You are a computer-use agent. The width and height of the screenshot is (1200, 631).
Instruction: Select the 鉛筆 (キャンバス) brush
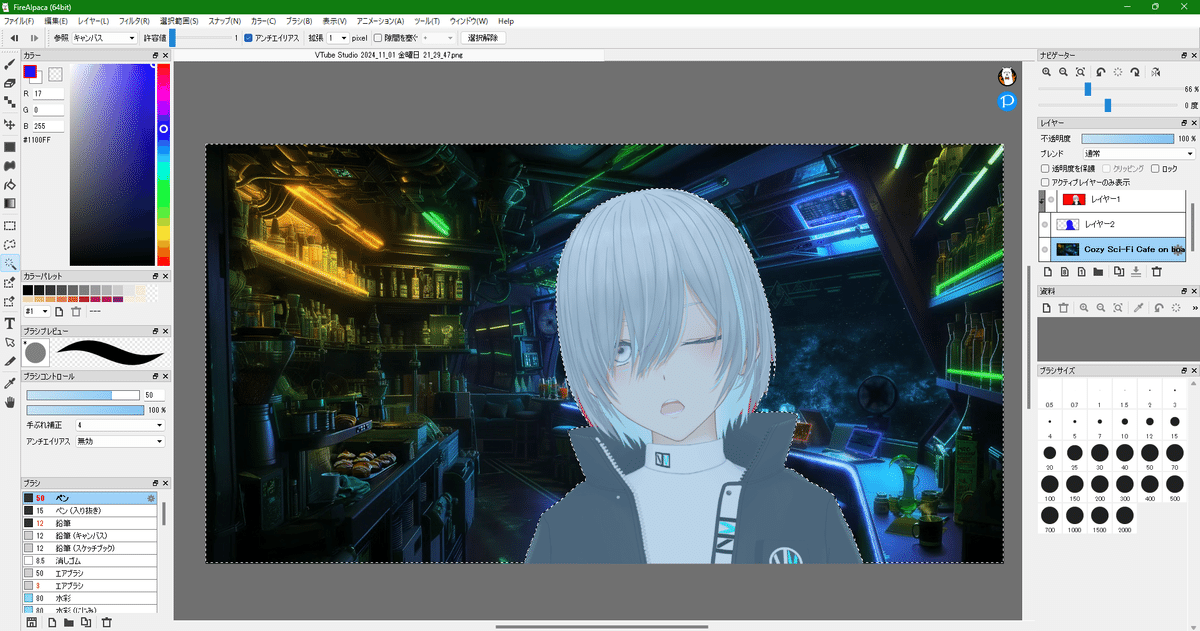pos(90,535)
